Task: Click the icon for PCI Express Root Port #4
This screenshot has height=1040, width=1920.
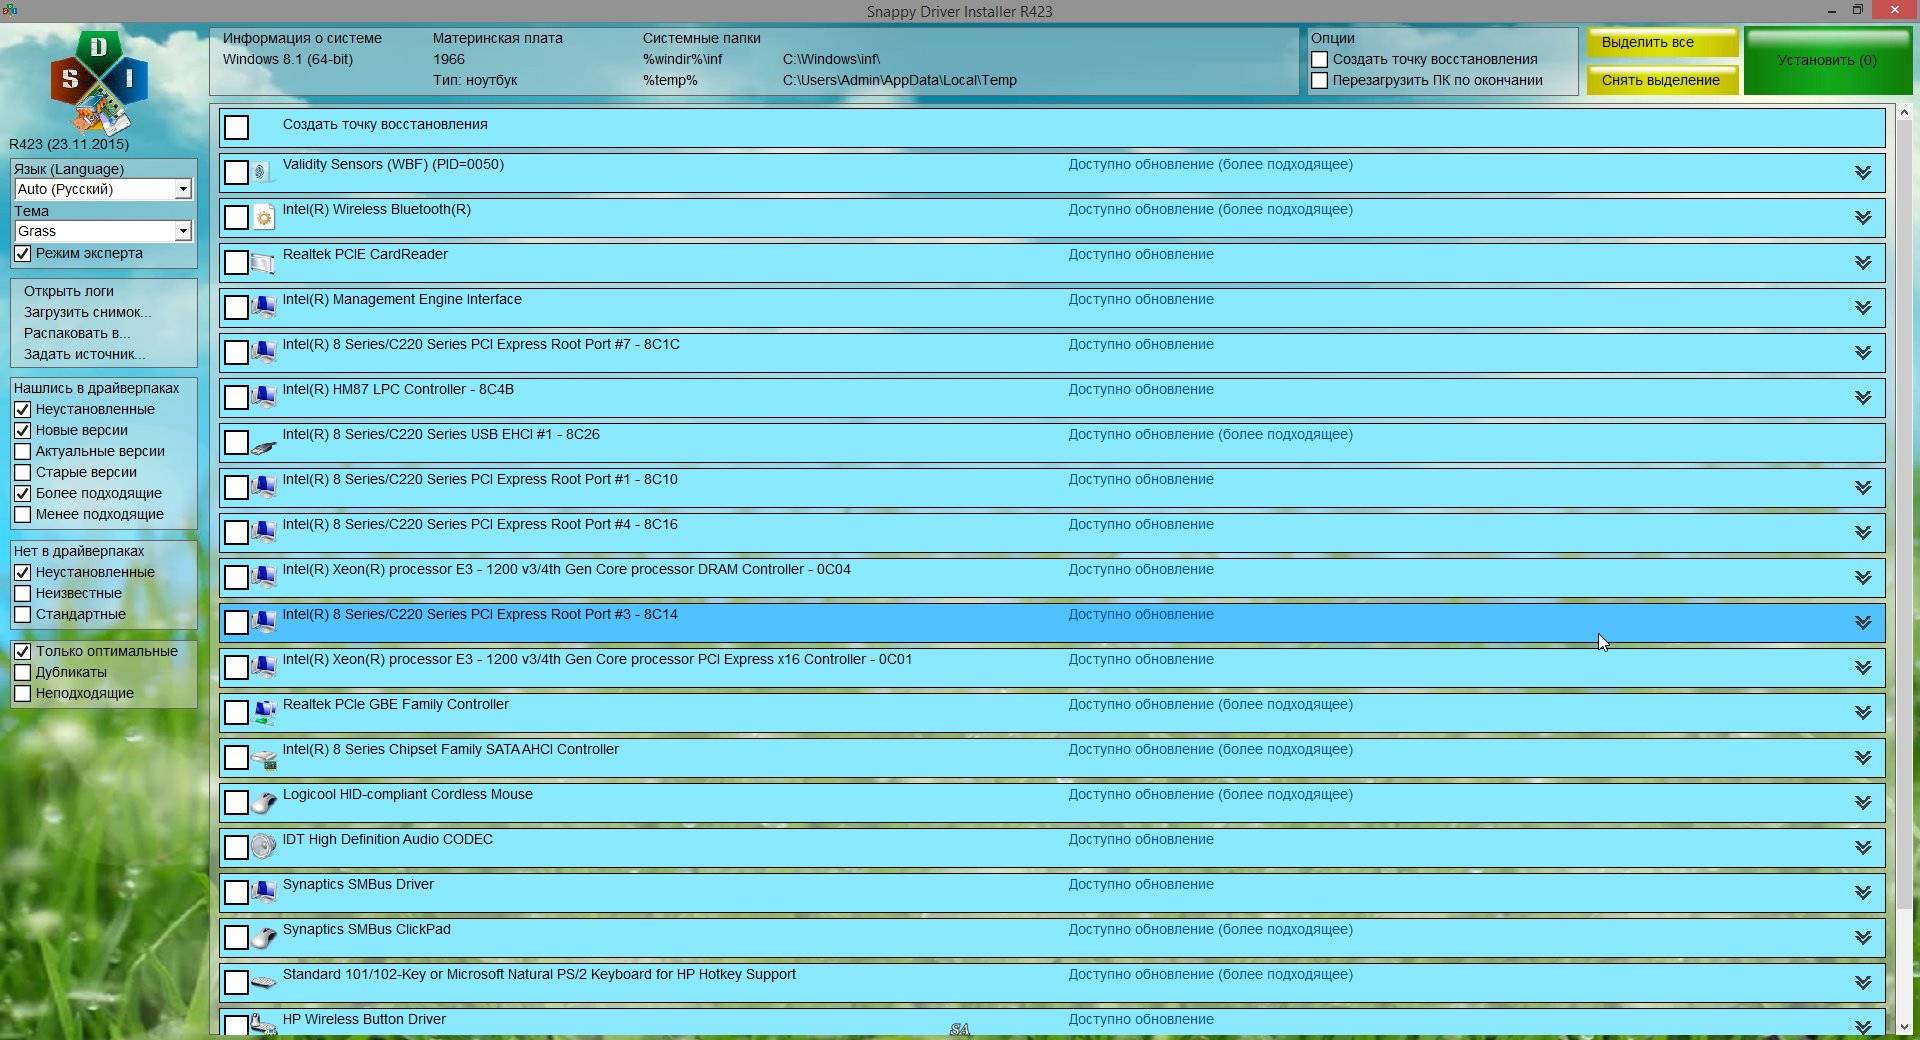Action: (x=263, y=532)
